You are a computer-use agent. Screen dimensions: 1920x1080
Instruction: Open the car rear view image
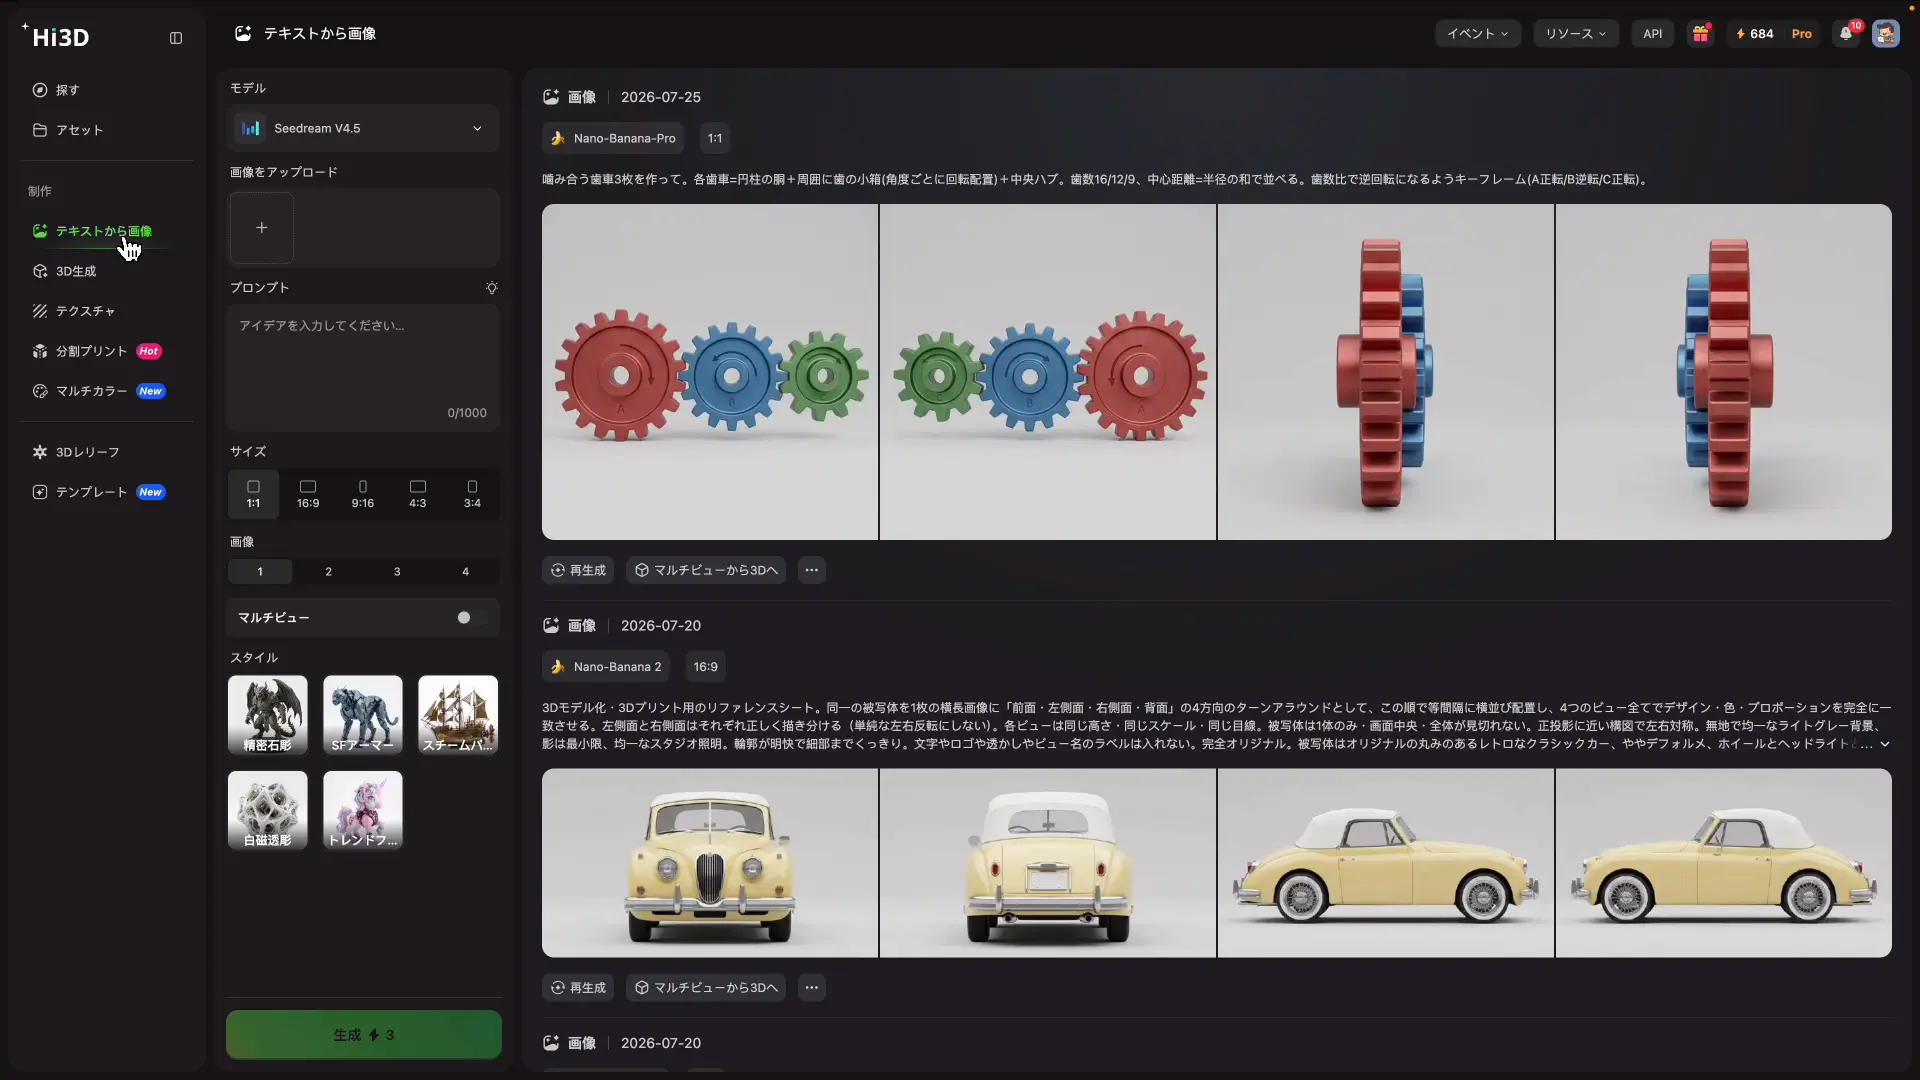tap(1048, 863)
